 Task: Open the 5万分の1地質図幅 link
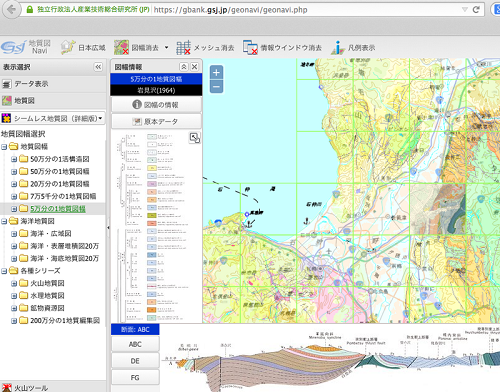click(58, 209)
